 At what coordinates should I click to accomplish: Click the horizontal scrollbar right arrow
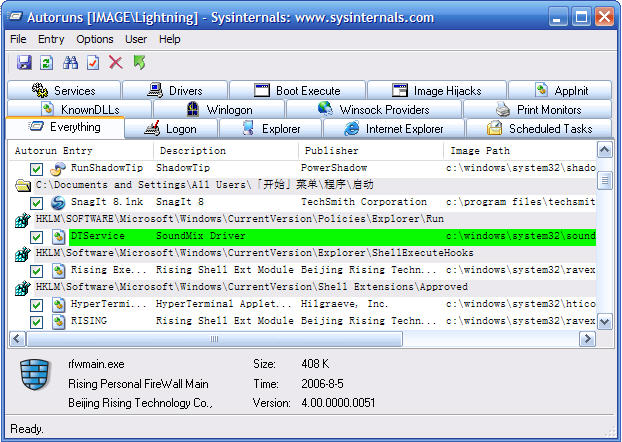pos(587,339)
